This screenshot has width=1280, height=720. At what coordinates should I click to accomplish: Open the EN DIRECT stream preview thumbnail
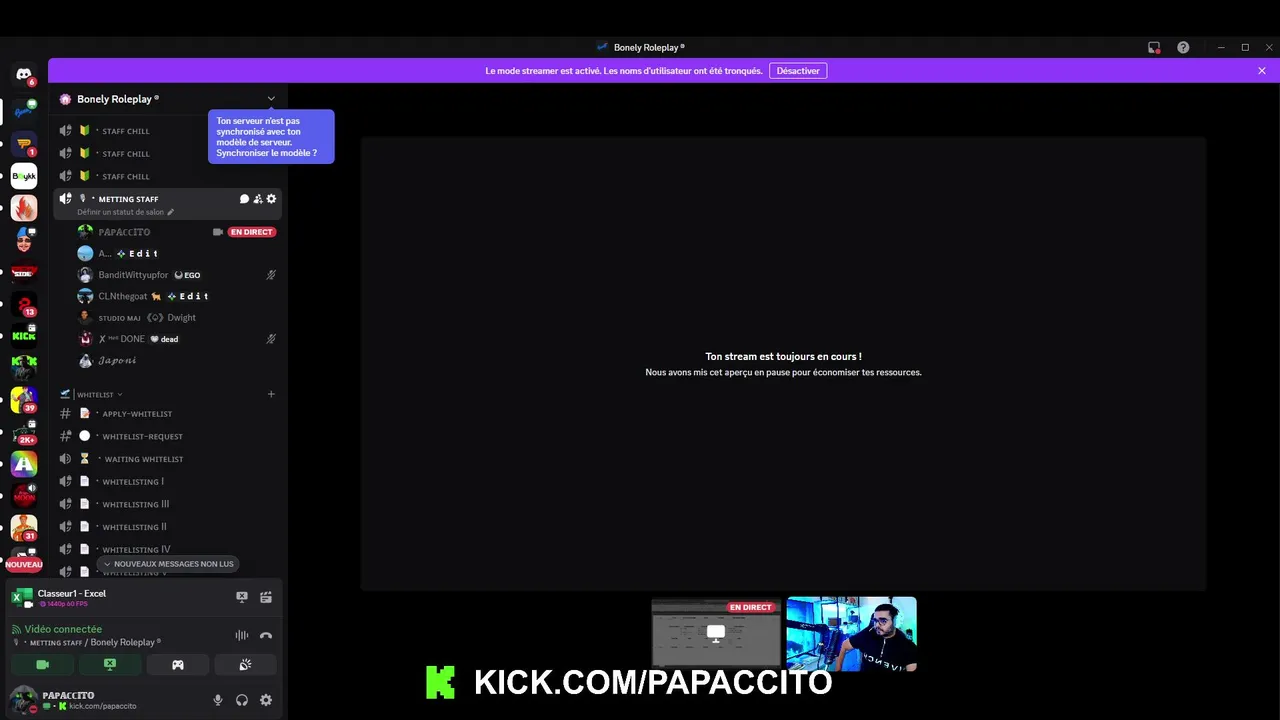point(716,632)
